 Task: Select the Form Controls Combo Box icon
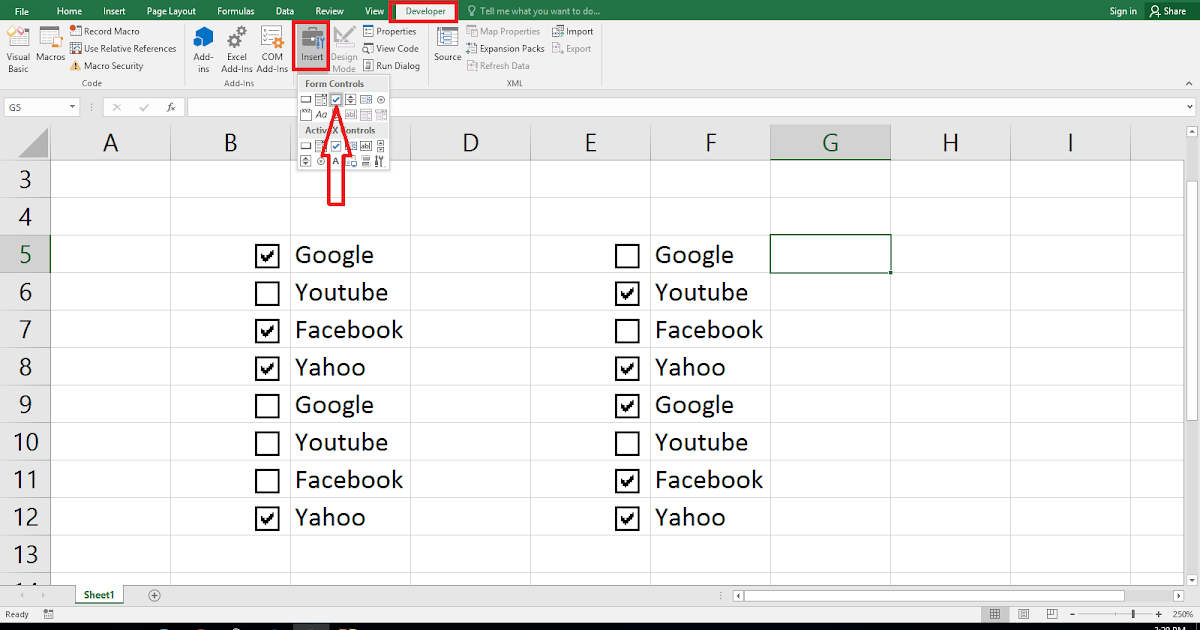click(x=321, y=99)
